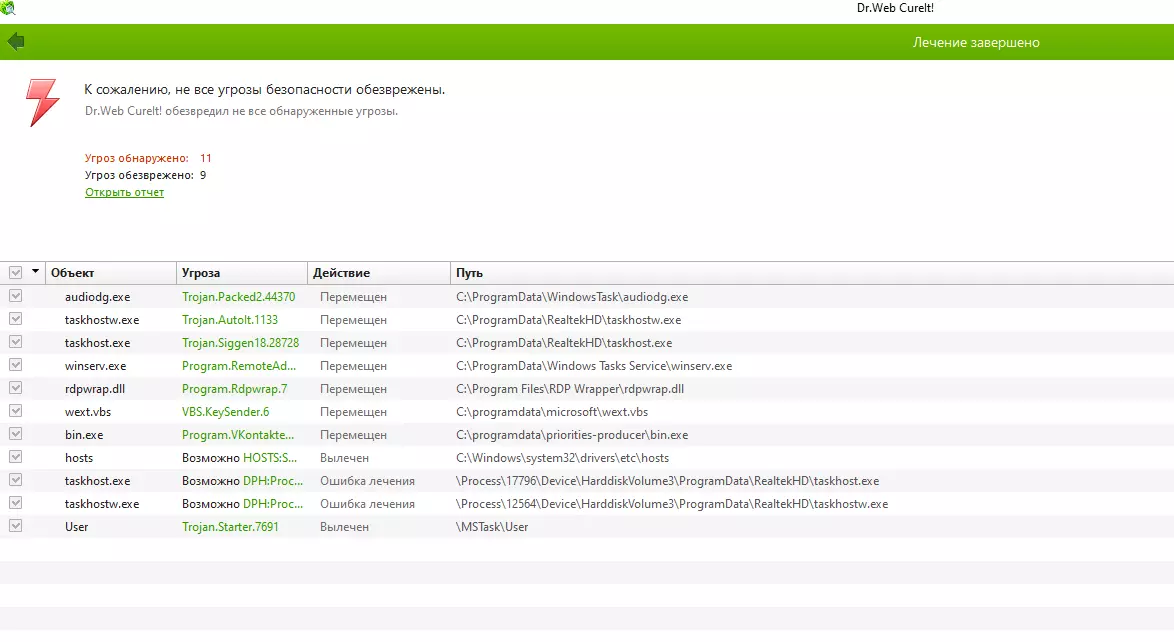Select the hosts object name
The image size is (1174, 642).
(79, 458)
